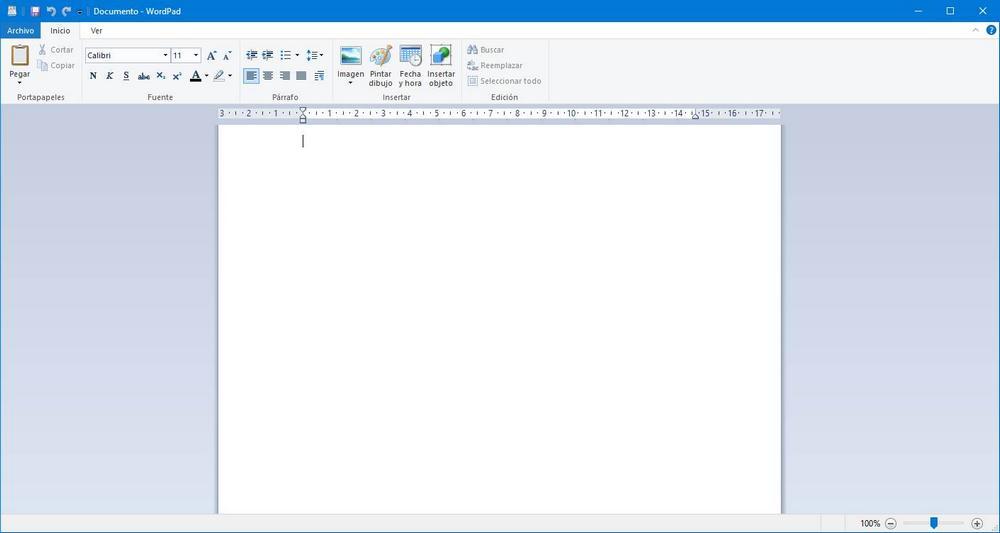Toggle underline (S) formatting
The image size is (1000, 533).
126,76
